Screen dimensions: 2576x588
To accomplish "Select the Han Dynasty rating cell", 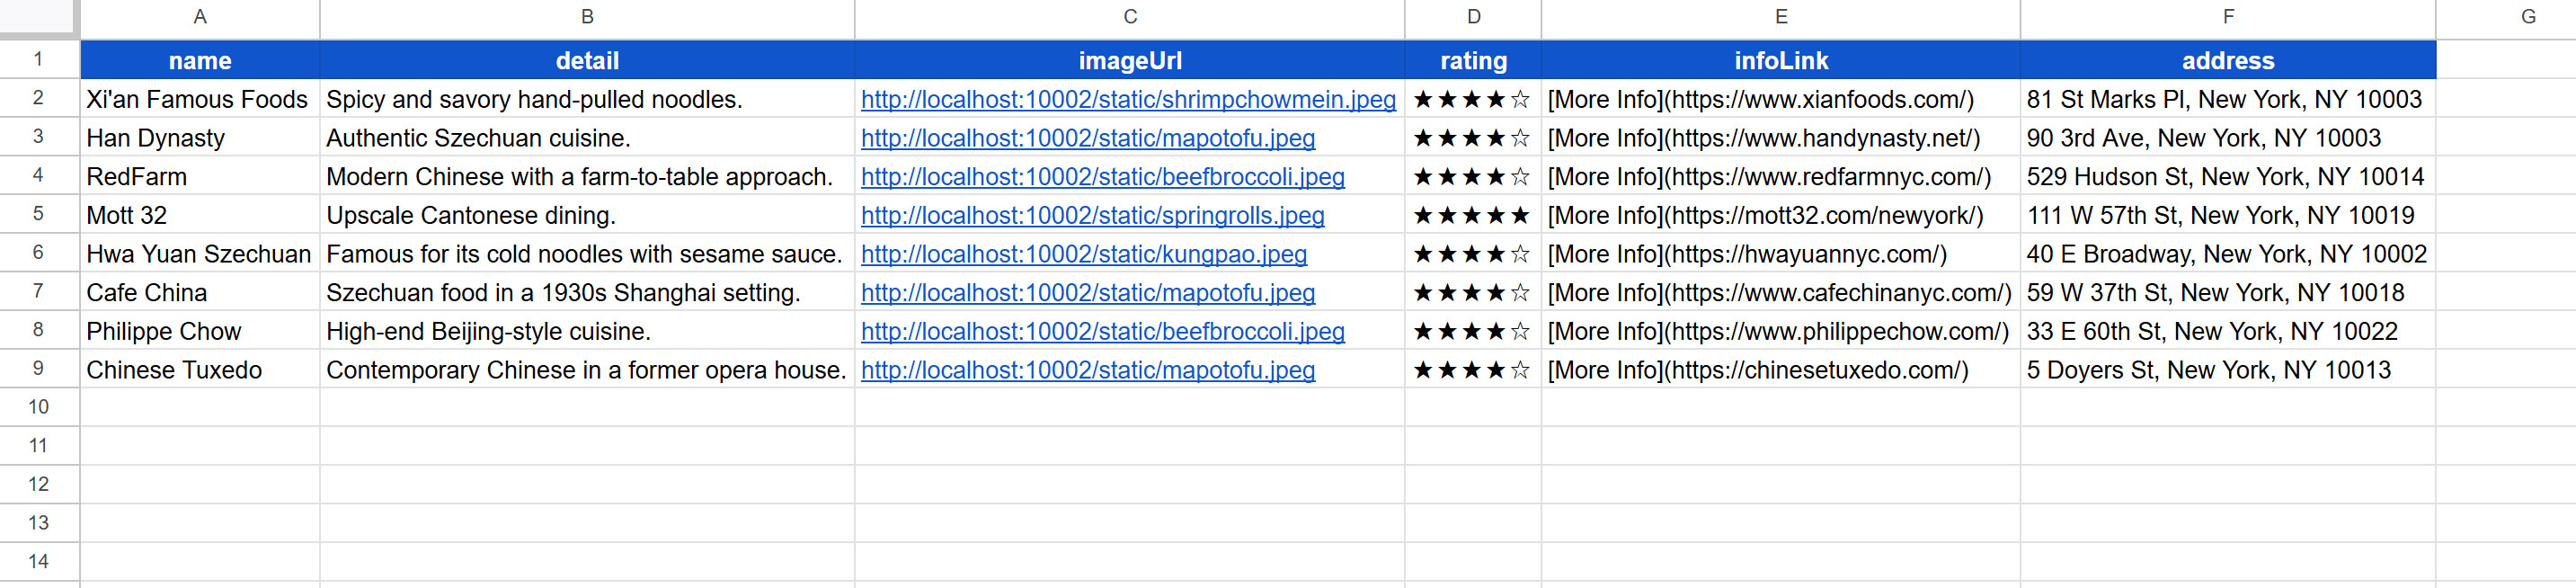I will [1472, 139].
